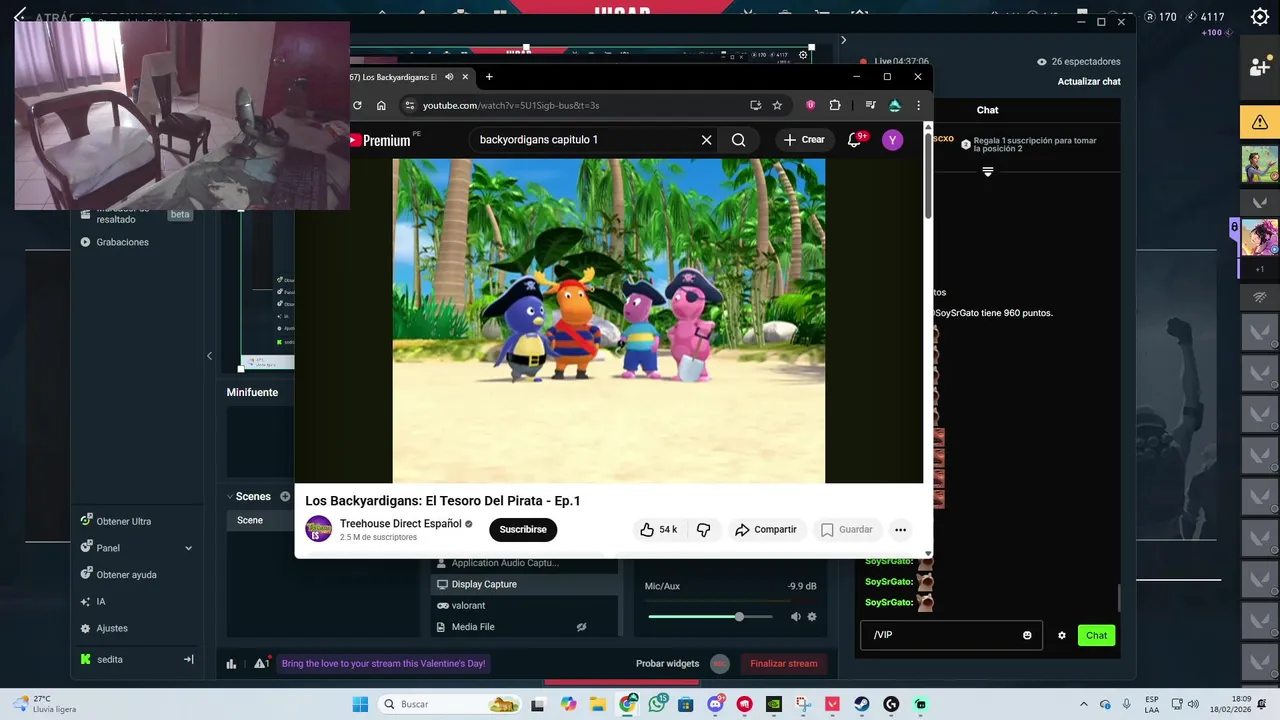Run YouTube search with magnifier icon
The width and height of the screenshot is (1280, 720).
click(738, 140)
